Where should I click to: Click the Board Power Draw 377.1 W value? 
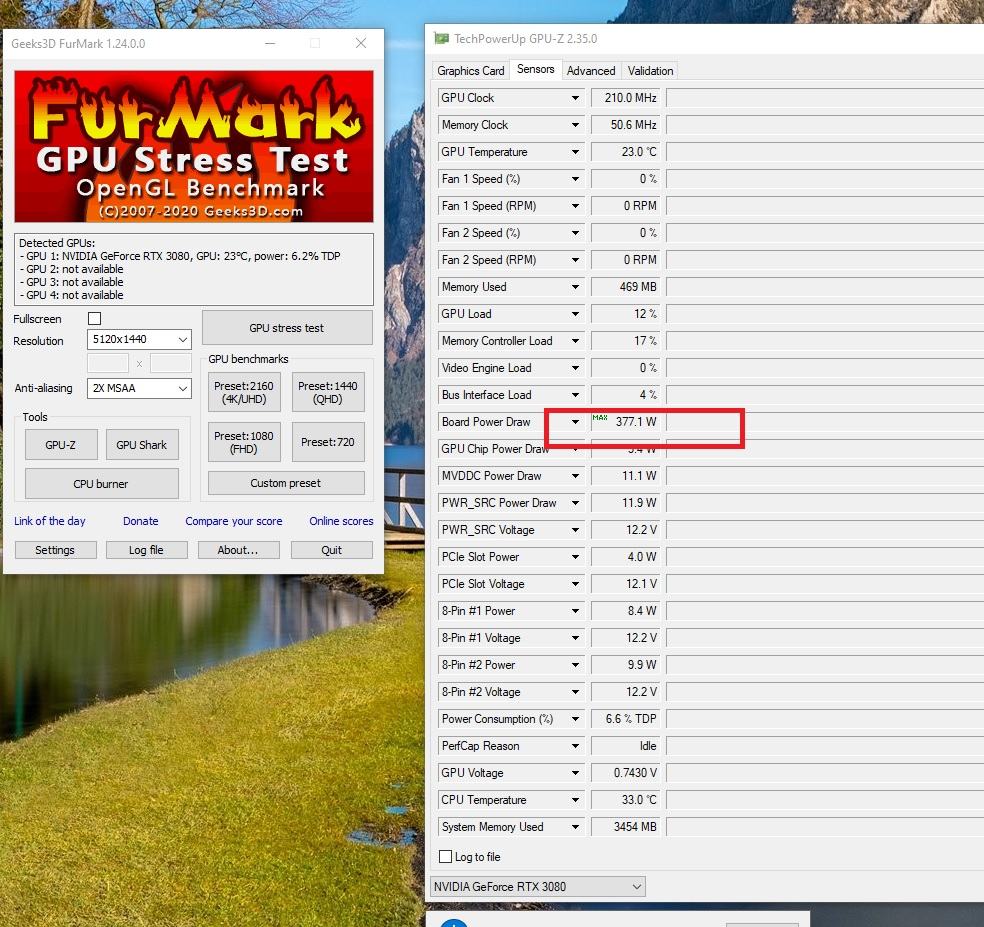[x=626, y=422]
